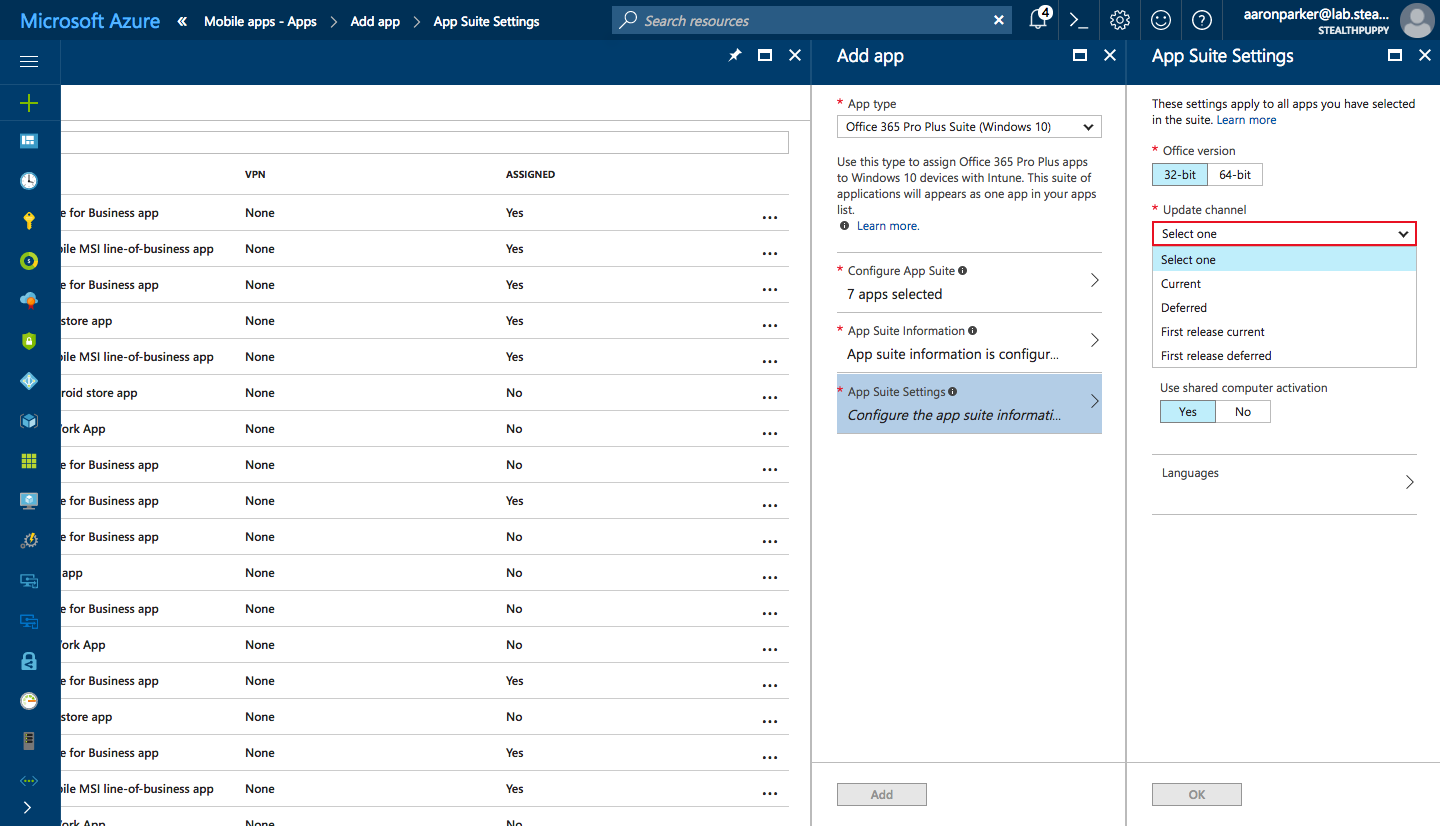
Task: Open the green circle cost management icon
Action: (x=29, y=261)
